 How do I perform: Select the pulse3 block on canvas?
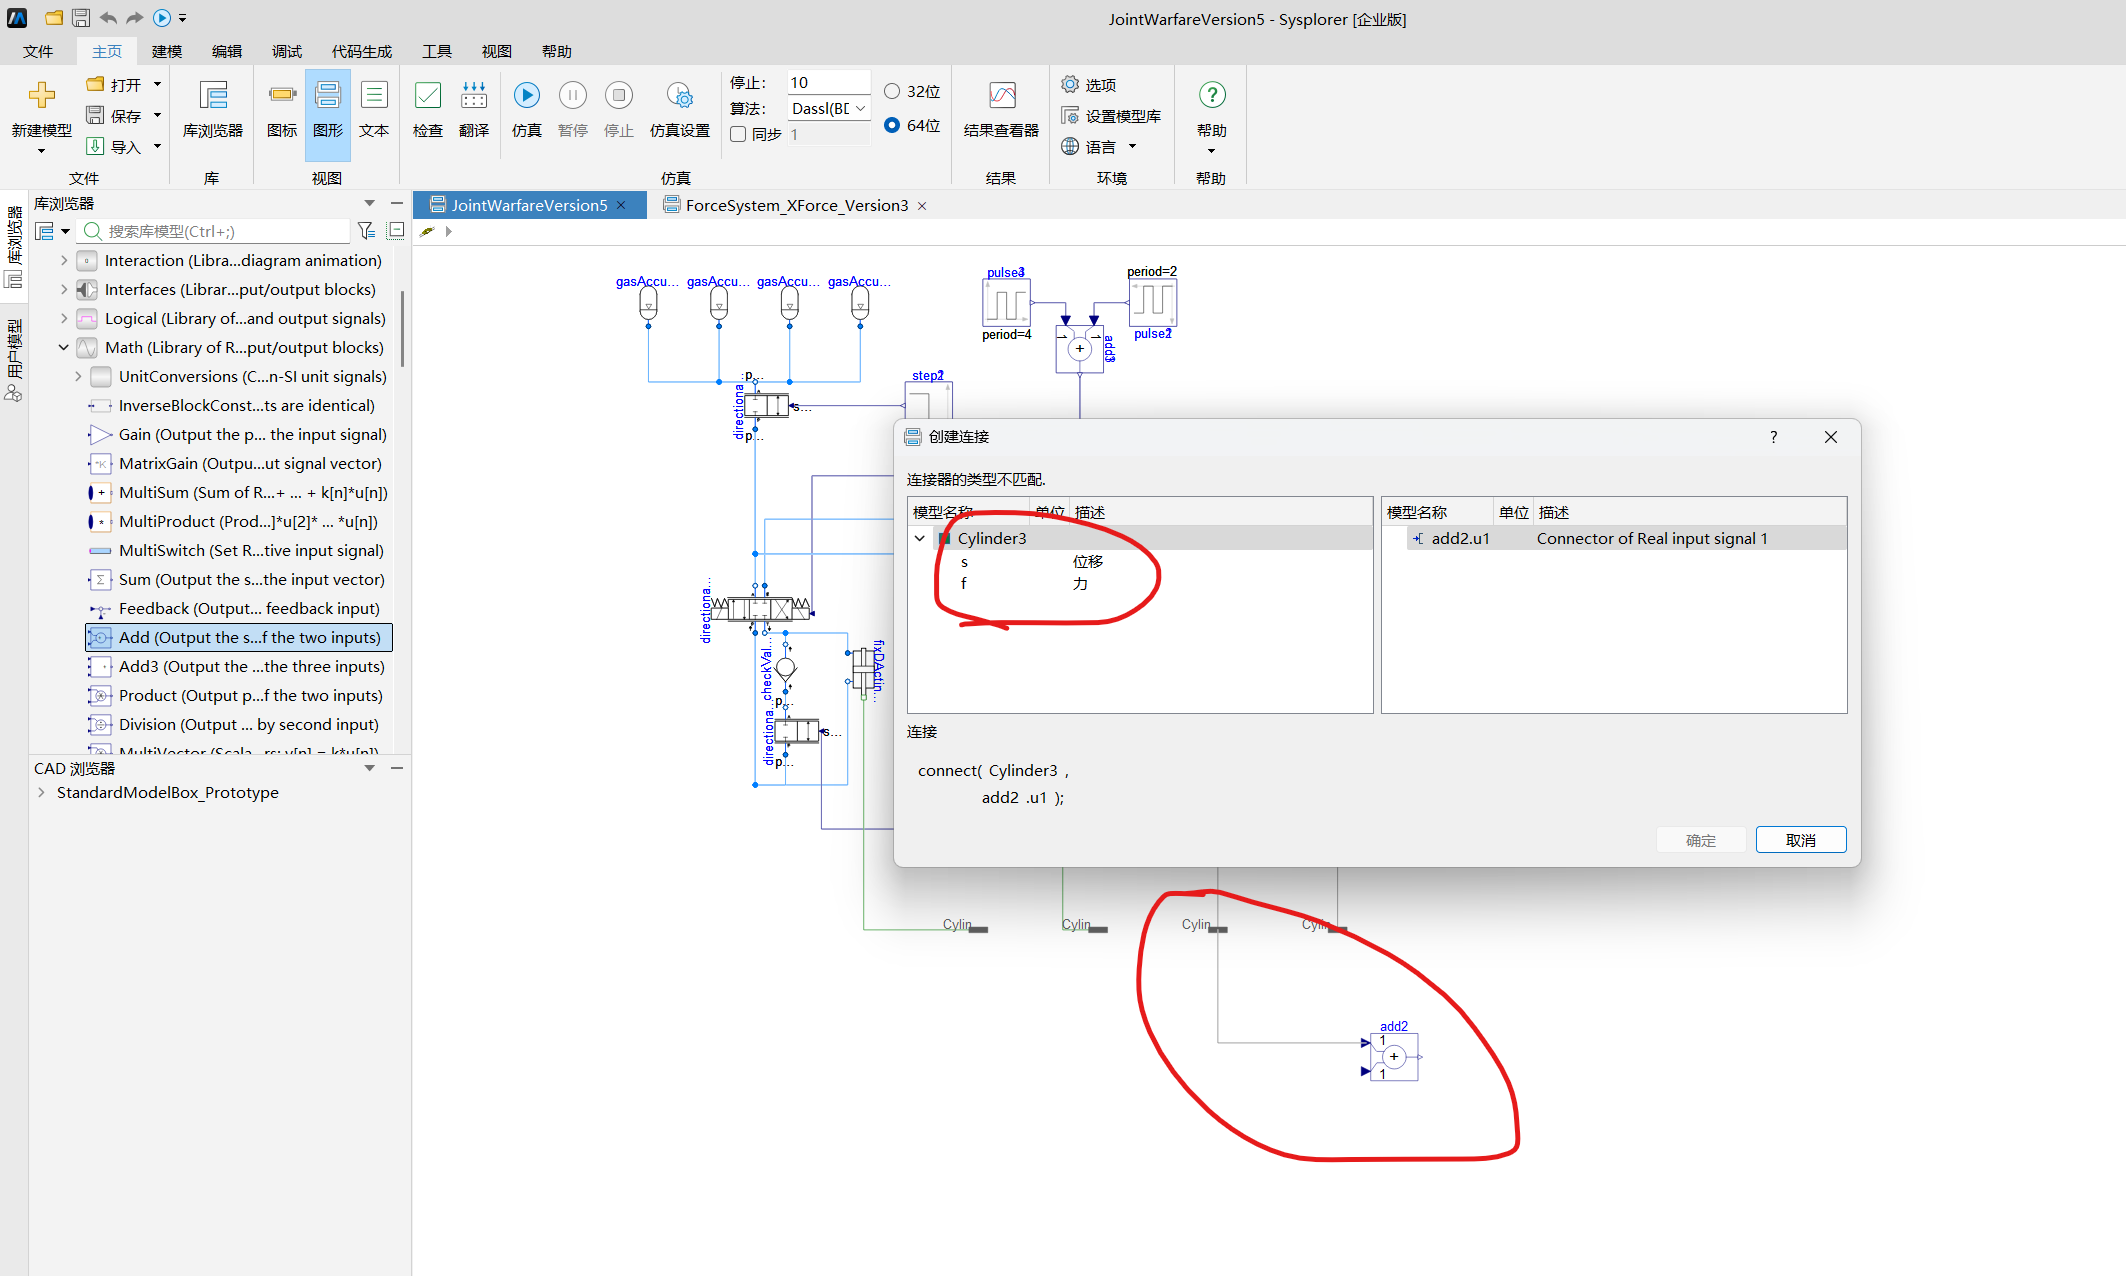[1007, 303]
